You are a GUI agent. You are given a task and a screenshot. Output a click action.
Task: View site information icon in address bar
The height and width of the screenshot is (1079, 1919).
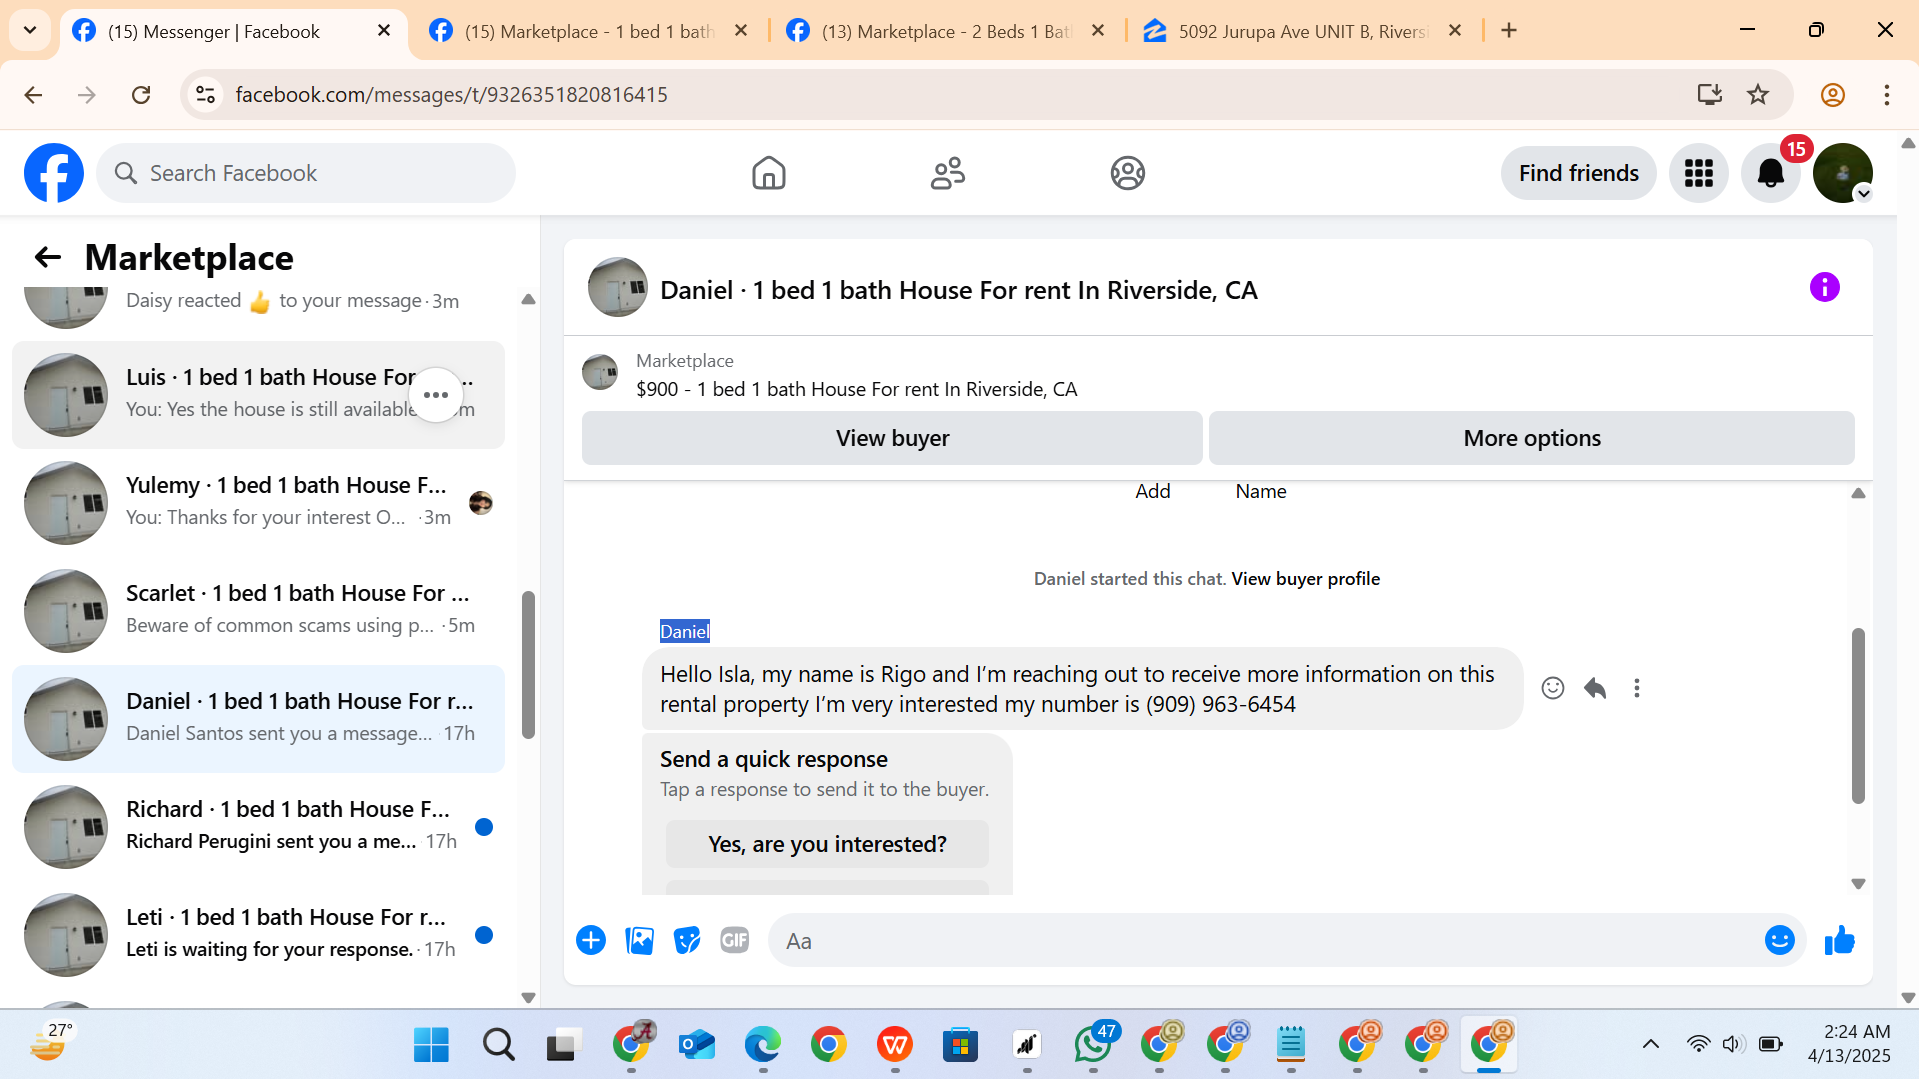pos(205,95)
